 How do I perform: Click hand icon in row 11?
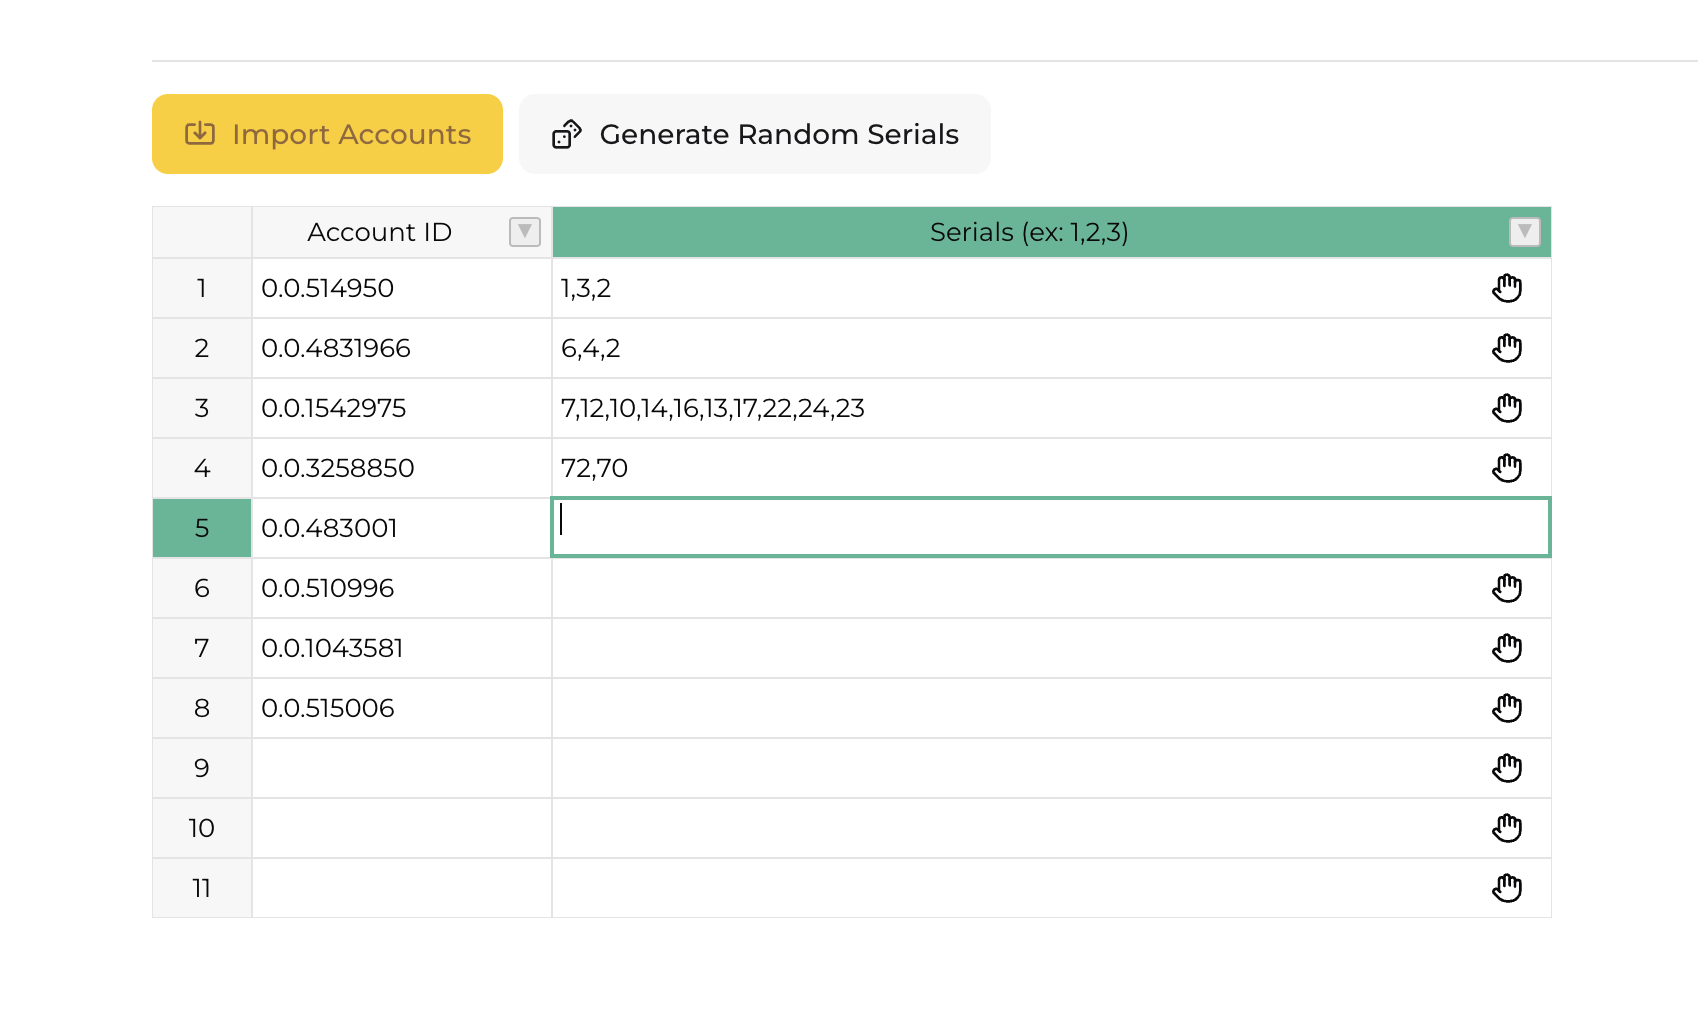point(1506,888)
